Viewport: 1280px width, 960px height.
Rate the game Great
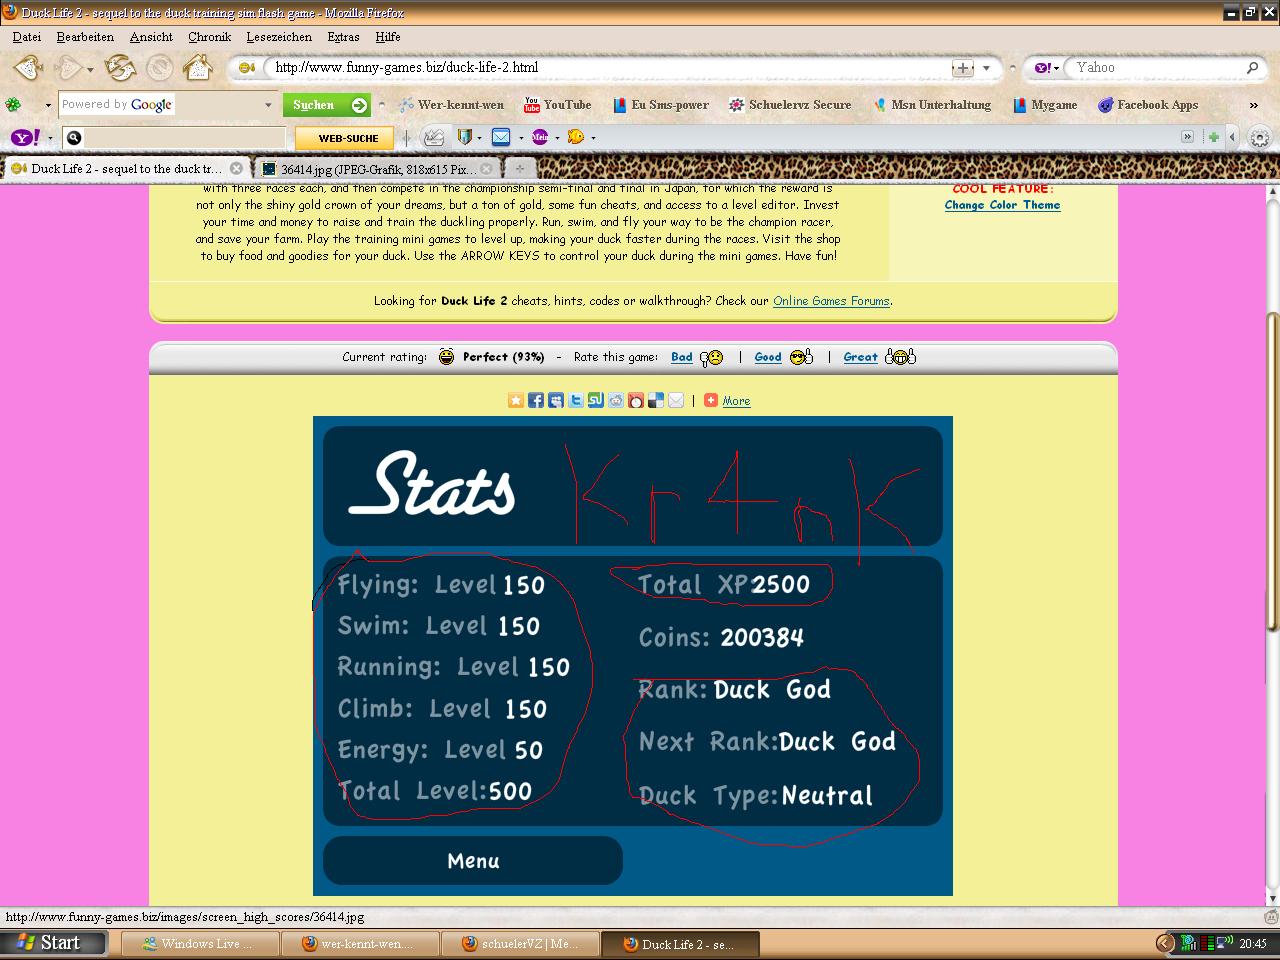[x=860, y=357]
